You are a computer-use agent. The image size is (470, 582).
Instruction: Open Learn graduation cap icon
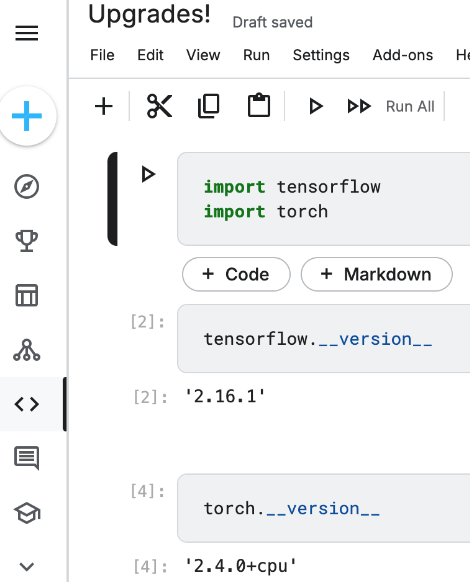click(27, 513)
